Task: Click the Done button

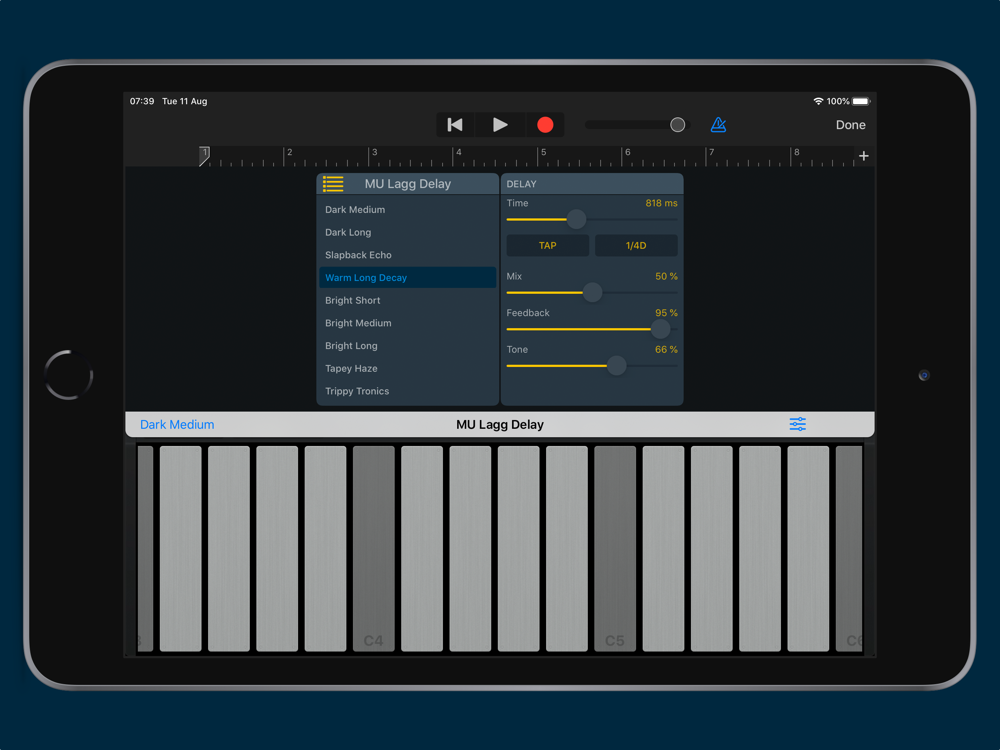Action: coord(850,125)
